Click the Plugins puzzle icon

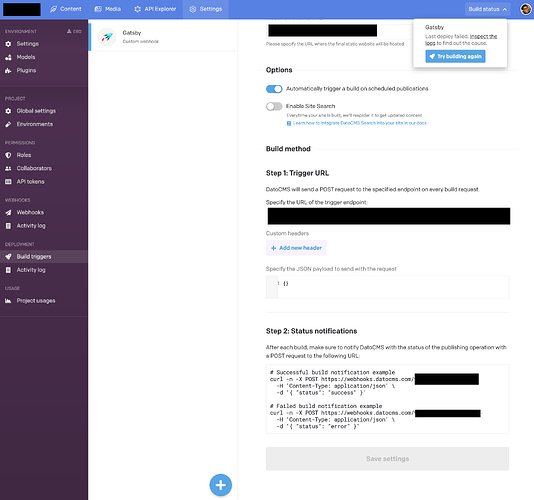tap(8, 71)
